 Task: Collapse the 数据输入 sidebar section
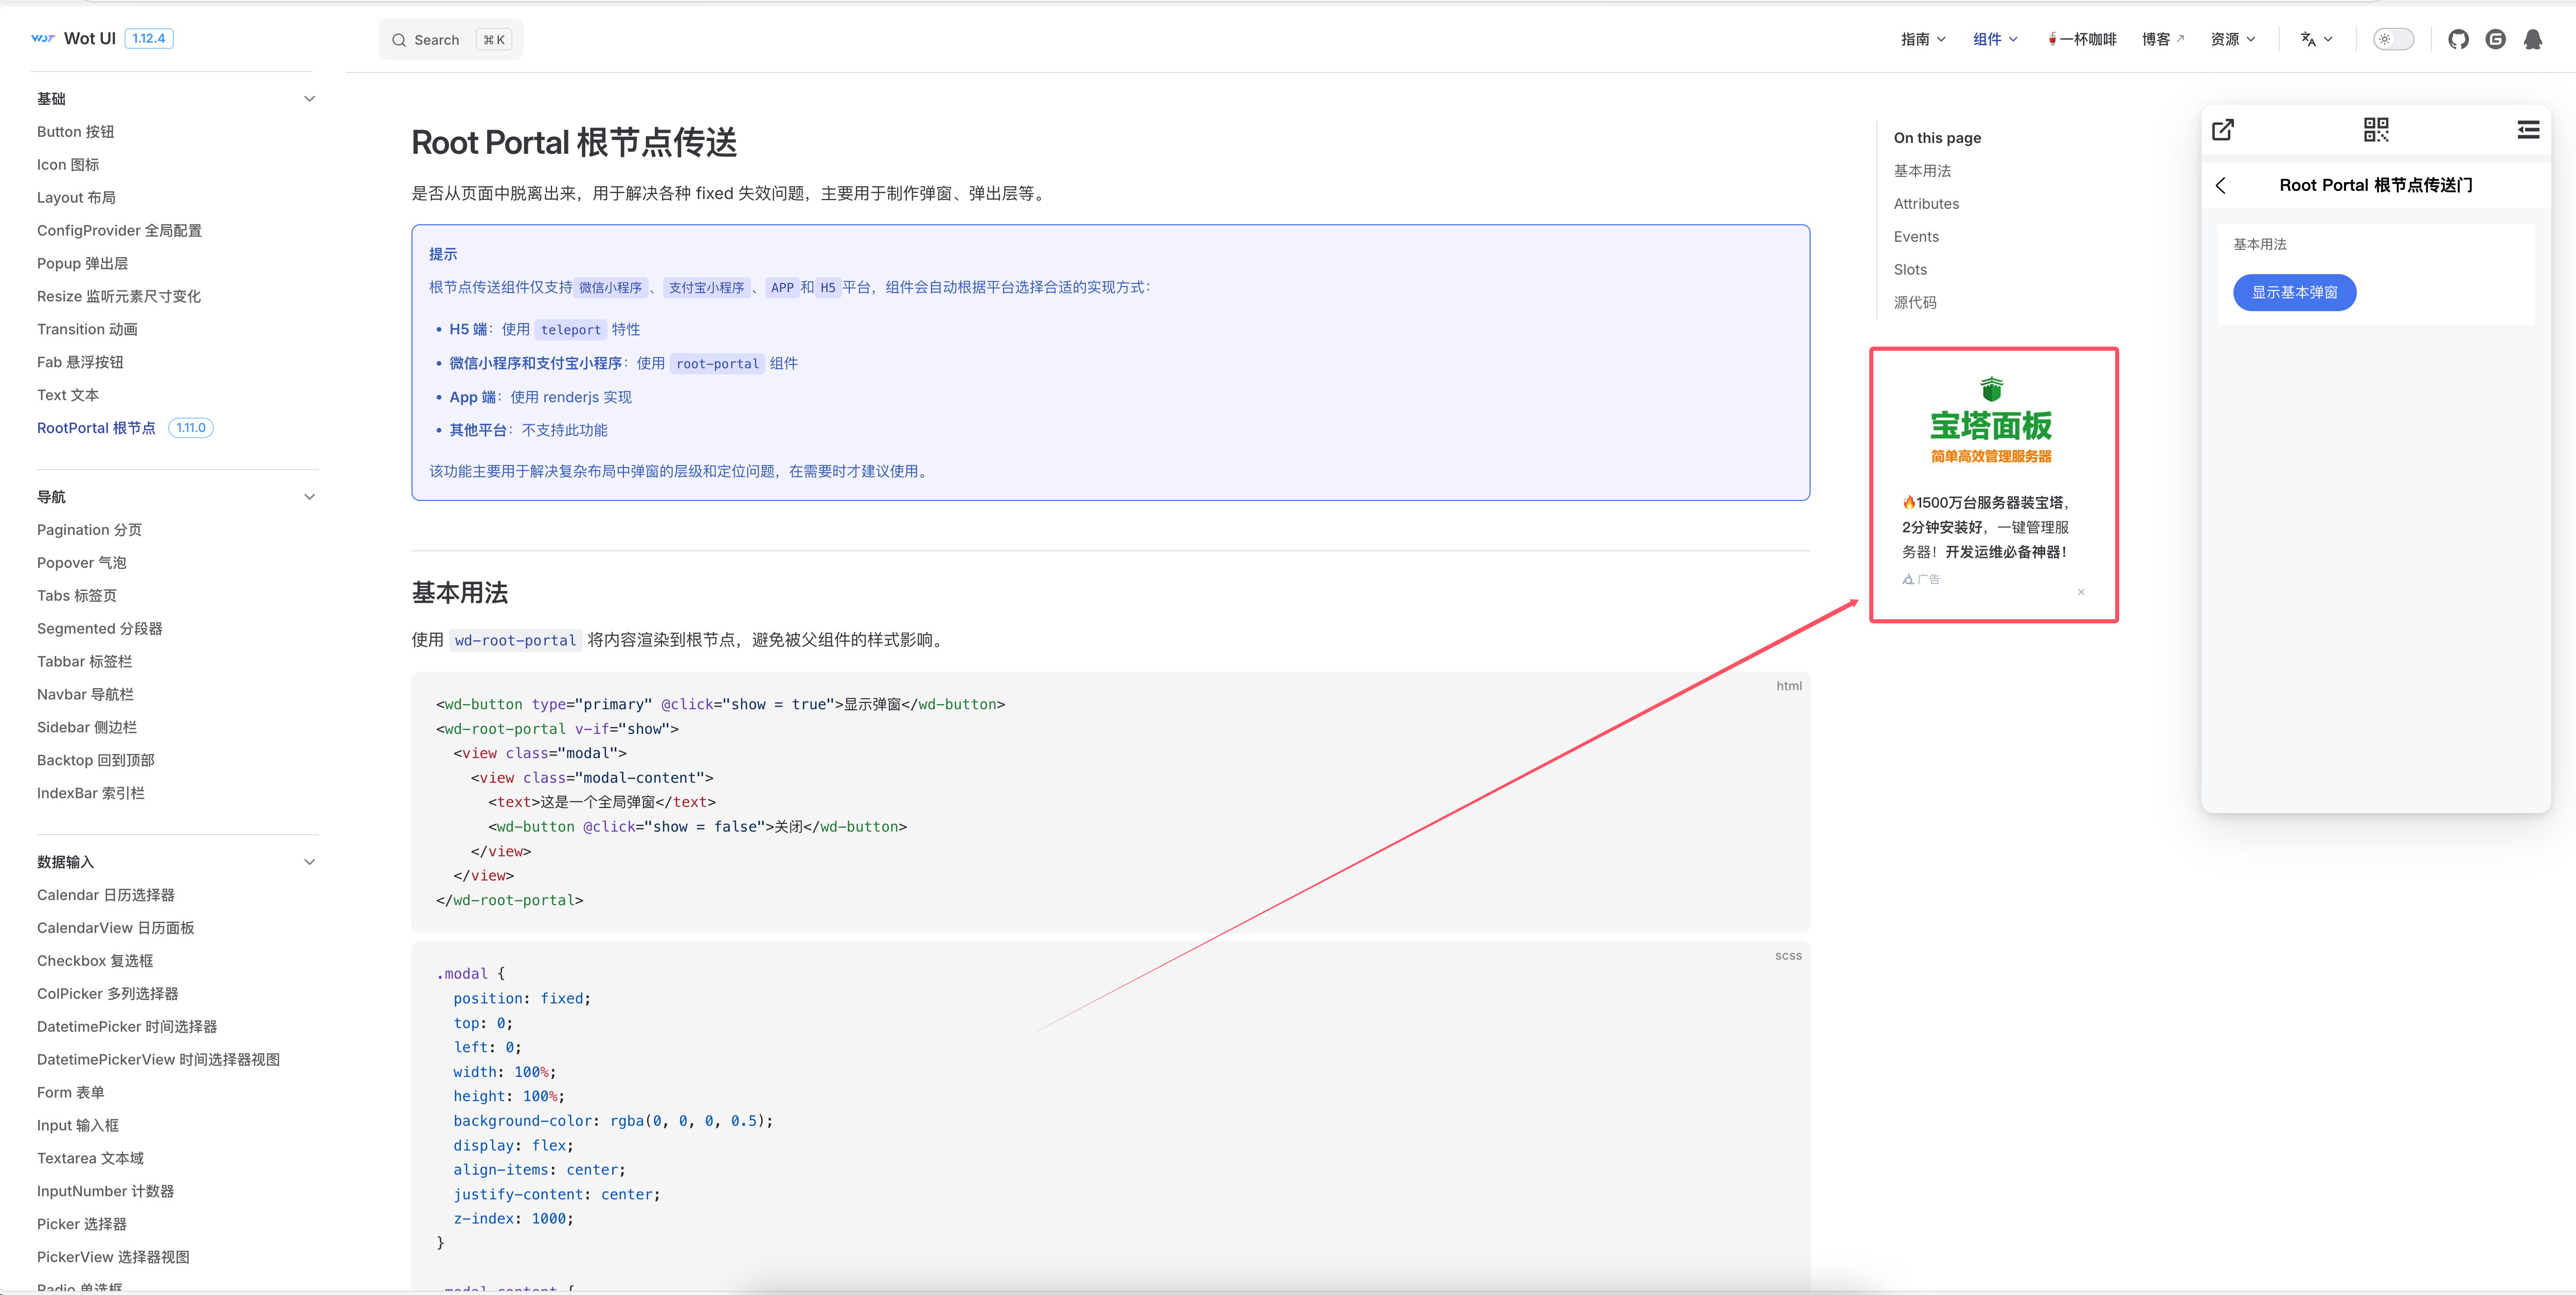coord(309,862)
